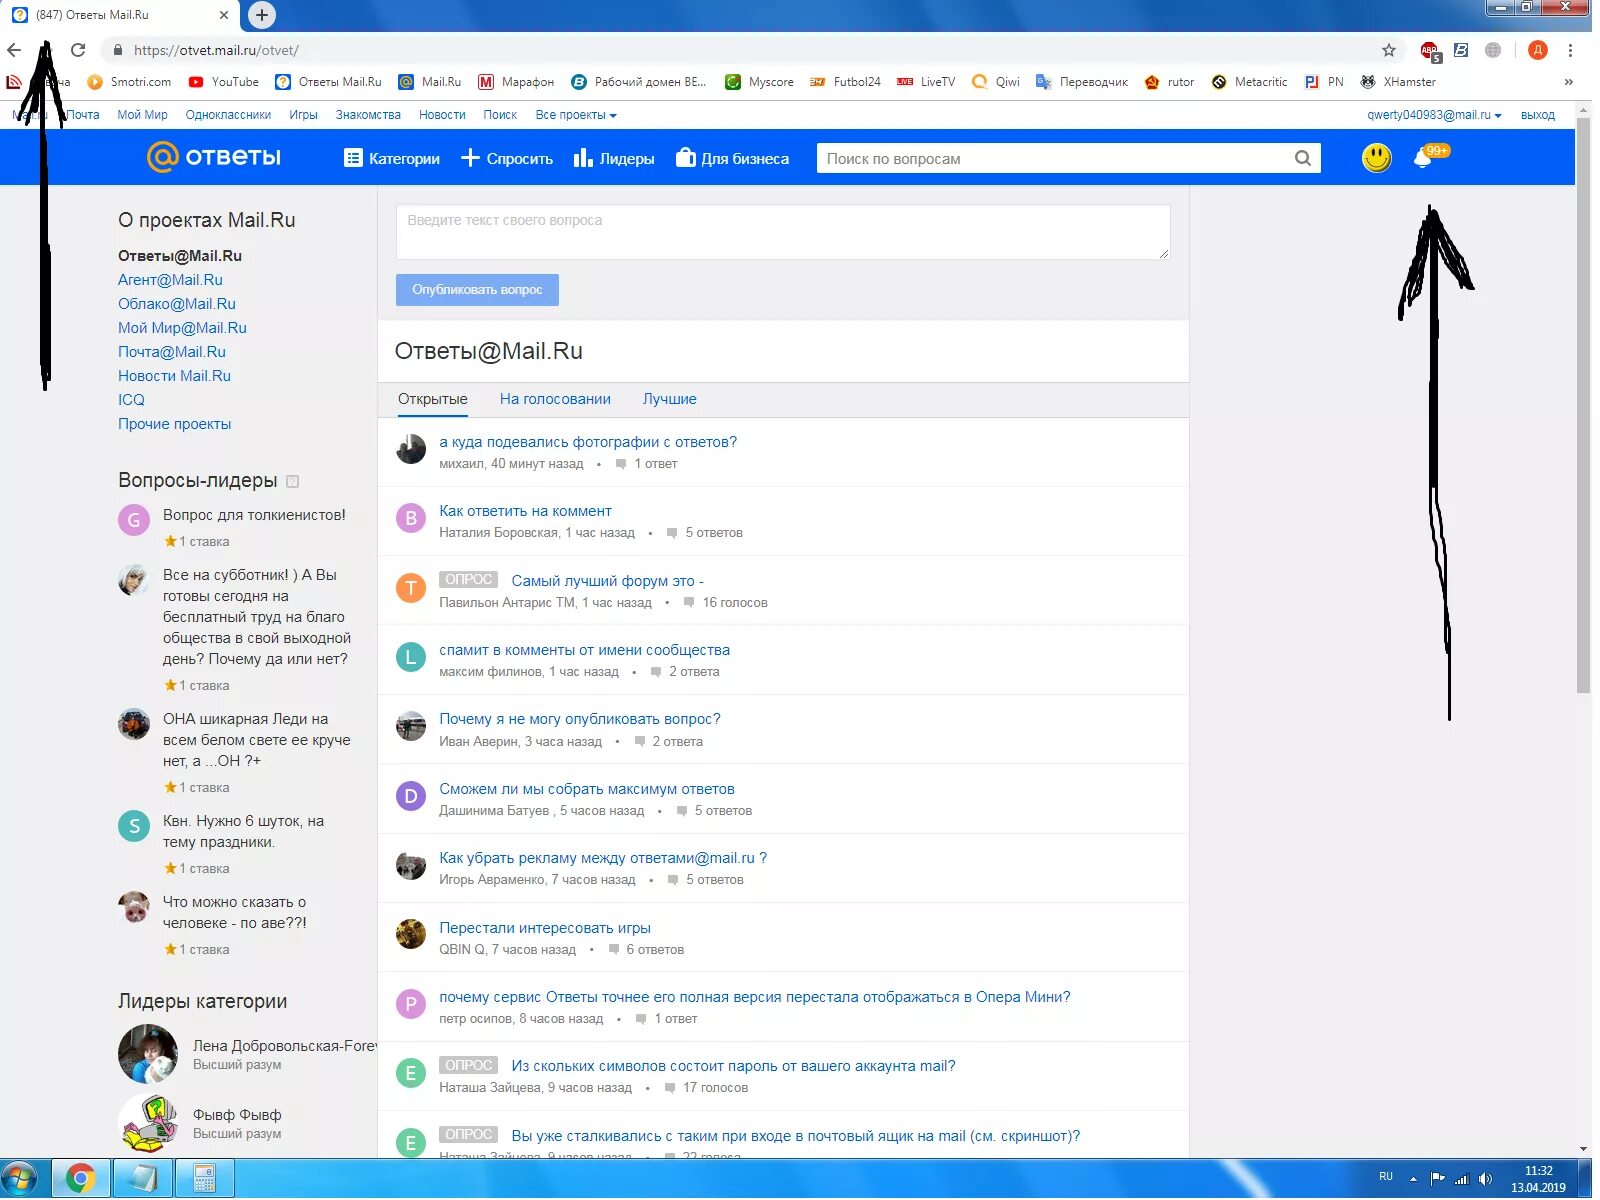The height and width of the screenshot is (1200, 1600).
Task: Click the Ответы logo
Action: coord(214,157)
